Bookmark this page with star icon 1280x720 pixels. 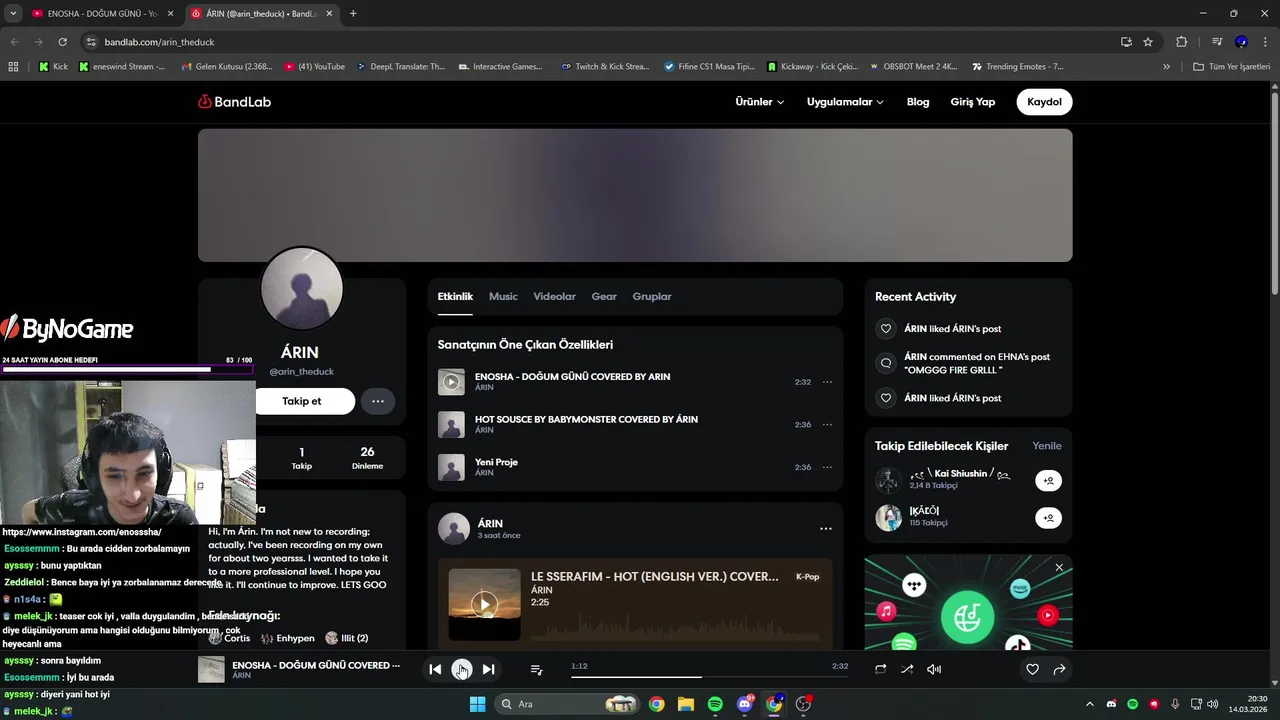point(1148,42)
